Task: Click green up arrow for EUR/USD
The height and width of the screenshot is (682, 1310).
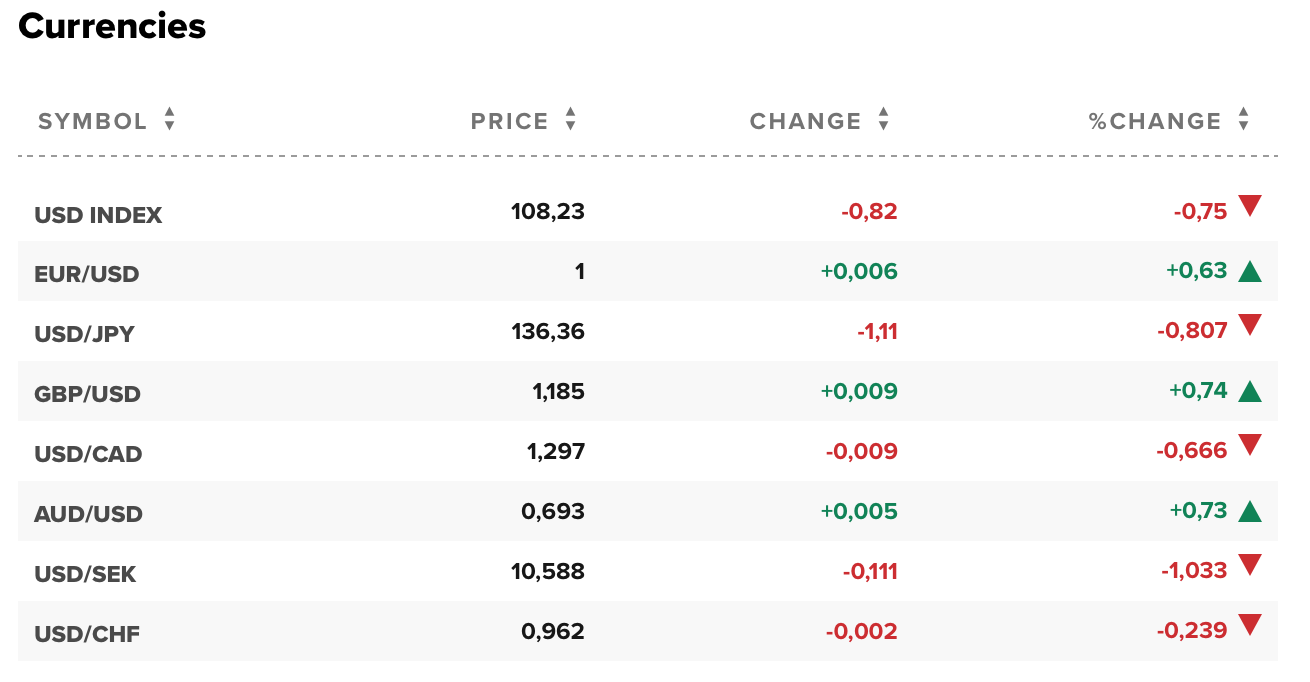Action: tap(1250, 271)
